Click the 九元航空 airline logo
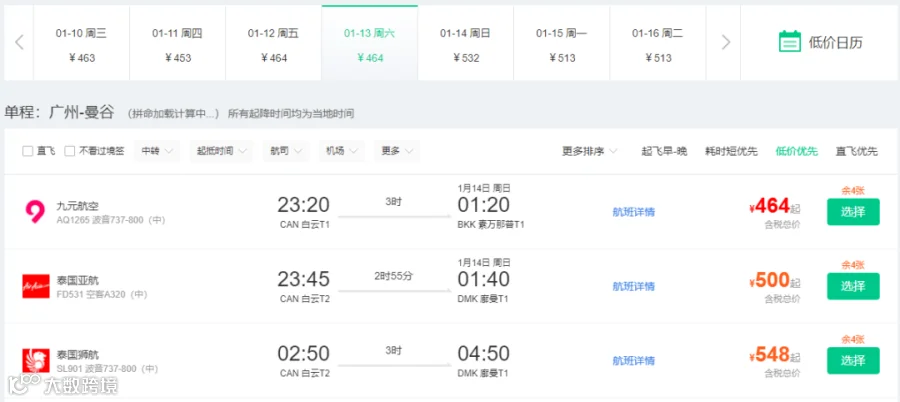 click(x=35, y=212)
